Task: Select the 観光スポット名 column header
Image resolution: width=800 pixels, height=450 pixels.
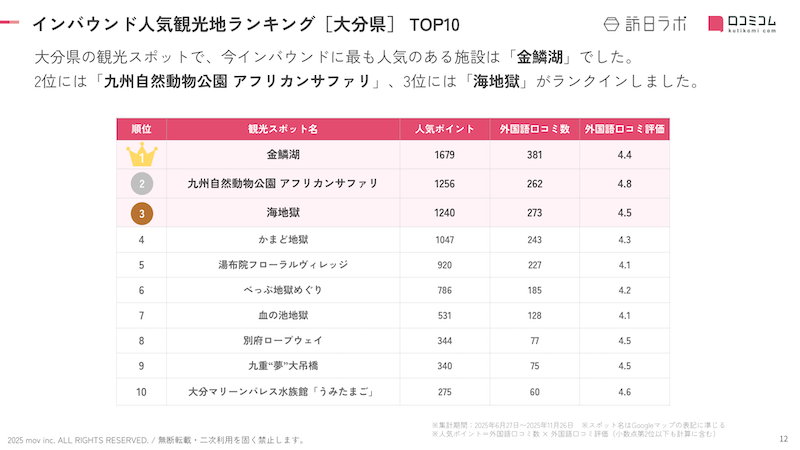Action: click(x=283, y=129)
